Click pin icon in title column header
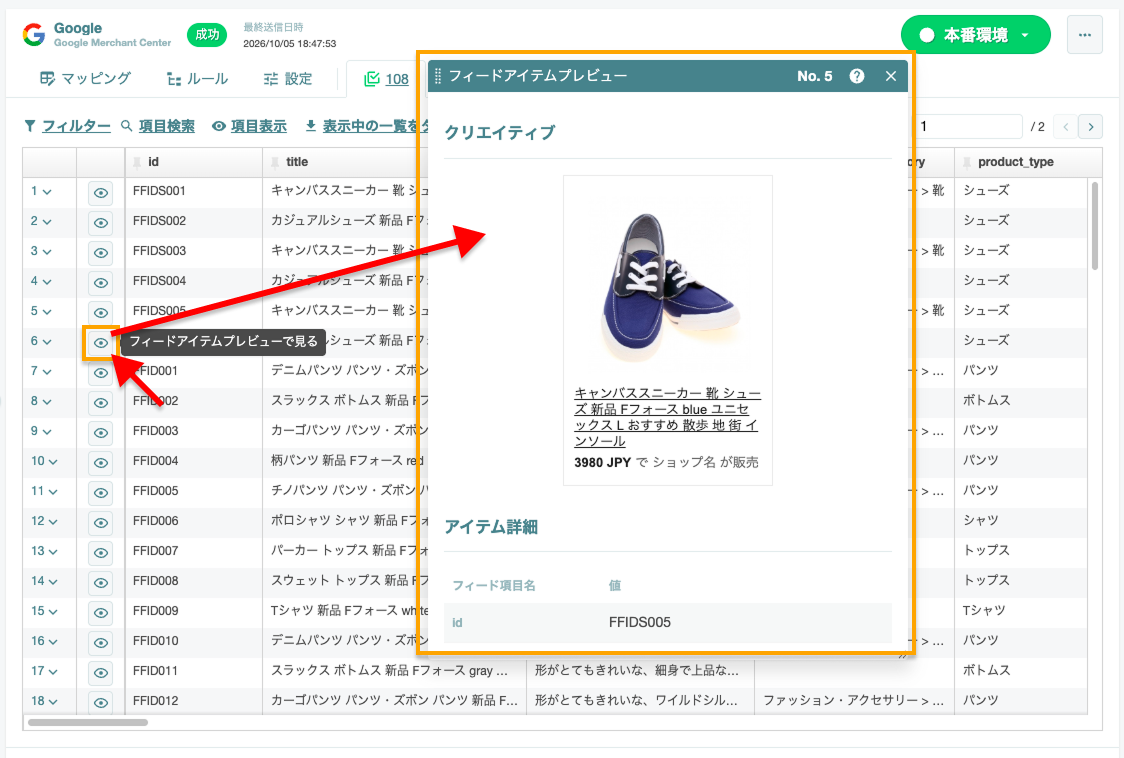 click(x=275, y=163)
